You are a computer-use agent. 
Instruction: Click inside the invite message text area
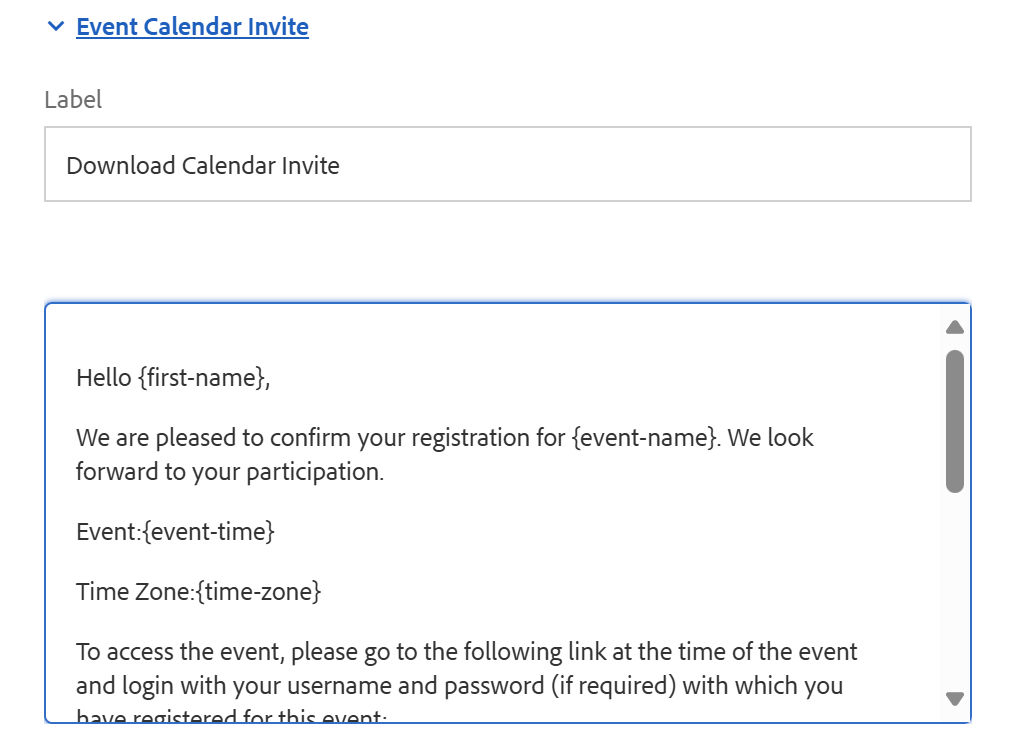(450, 500)
